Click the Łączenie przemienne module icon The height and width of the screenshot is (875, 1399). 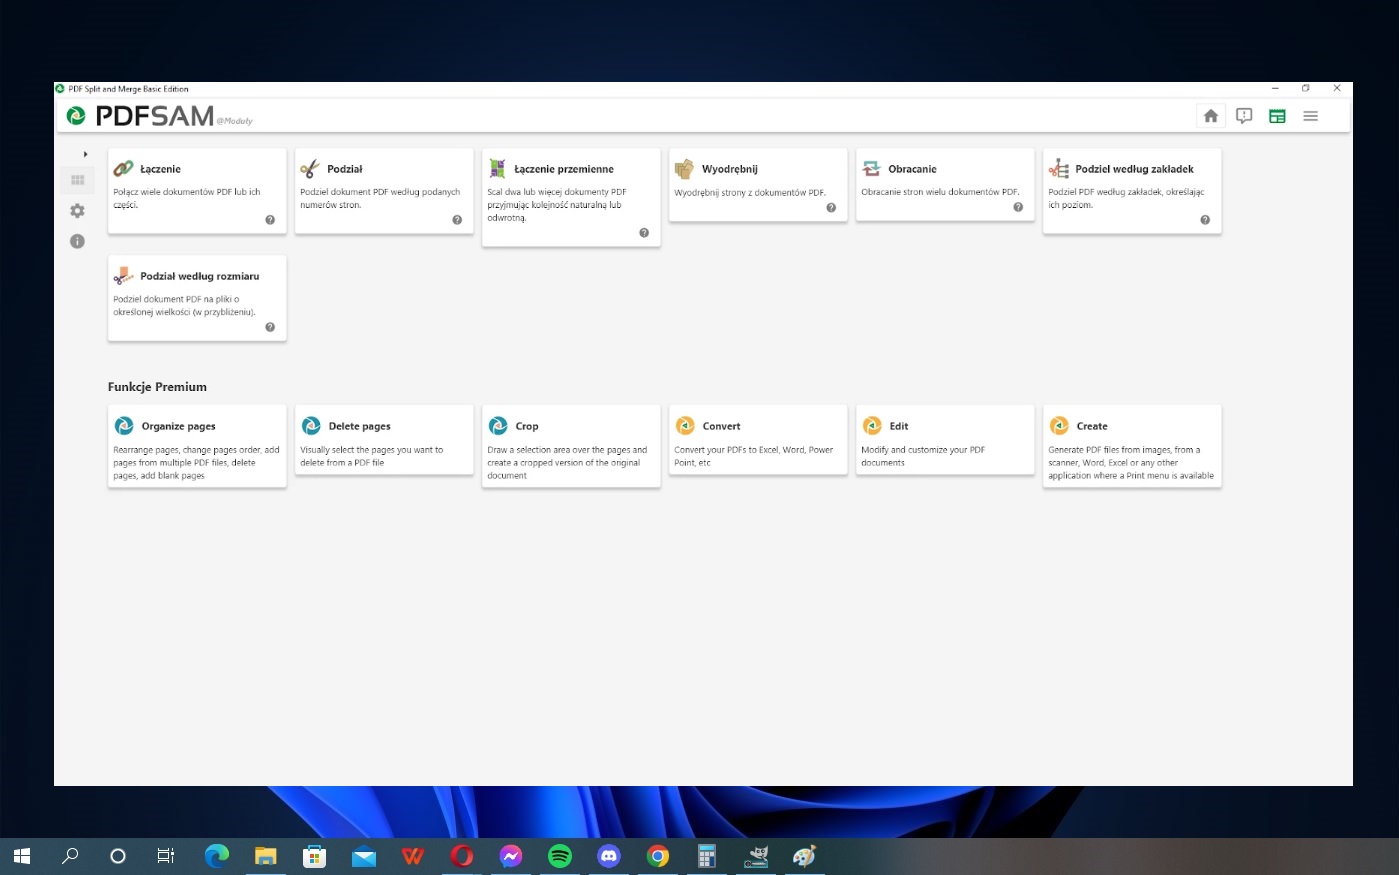[x=497, y=169]
